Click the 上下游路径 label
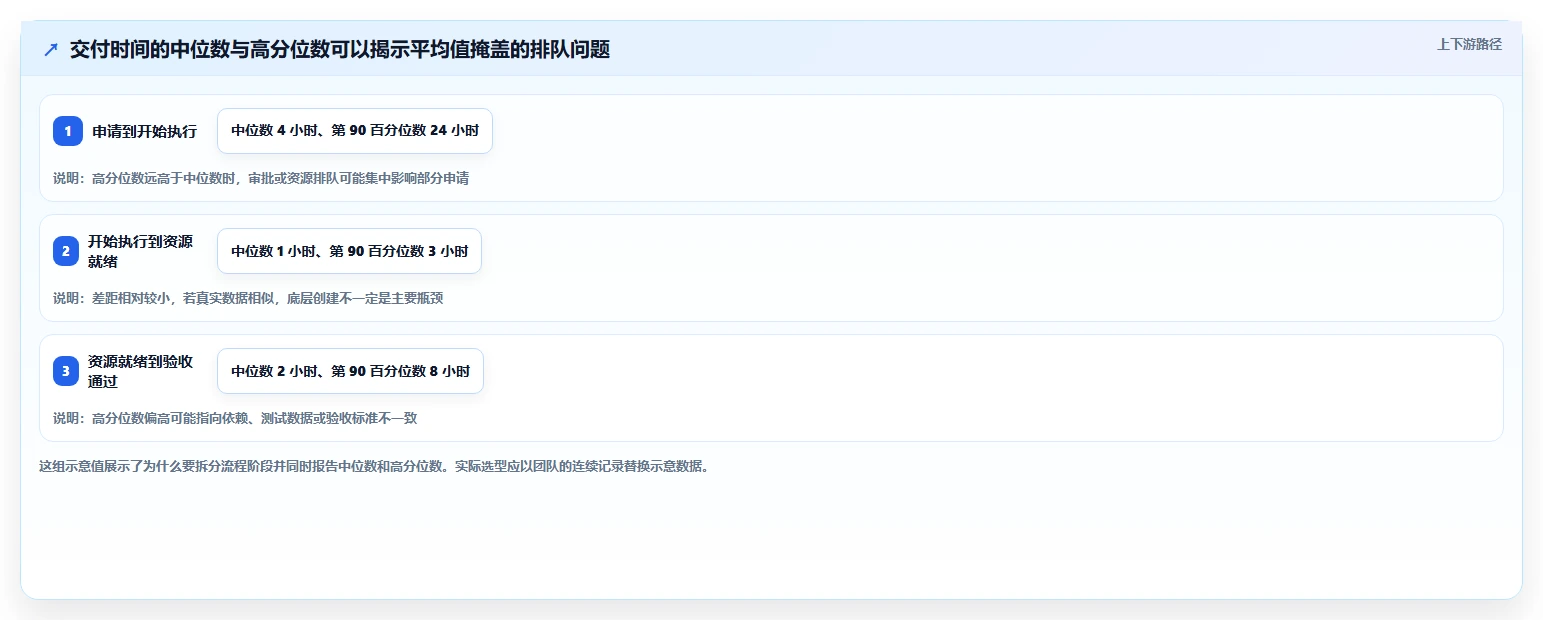Image resolution: width=1543 pixels, height=620 pixels. 1469,44
